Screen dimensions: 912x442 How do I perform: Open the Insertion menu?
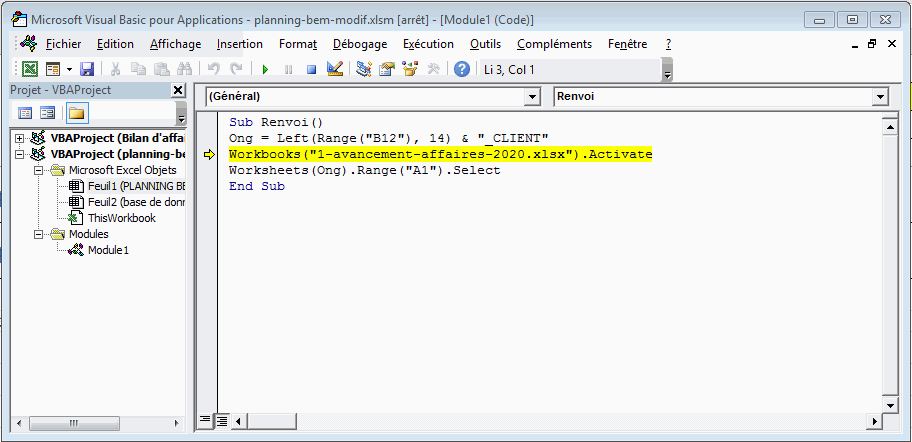[240, 44]
